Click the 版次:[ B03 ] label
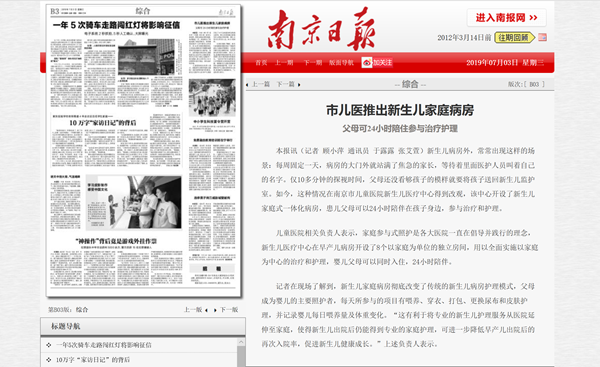This screenshot has width=600, height=367. pos(526,84)
